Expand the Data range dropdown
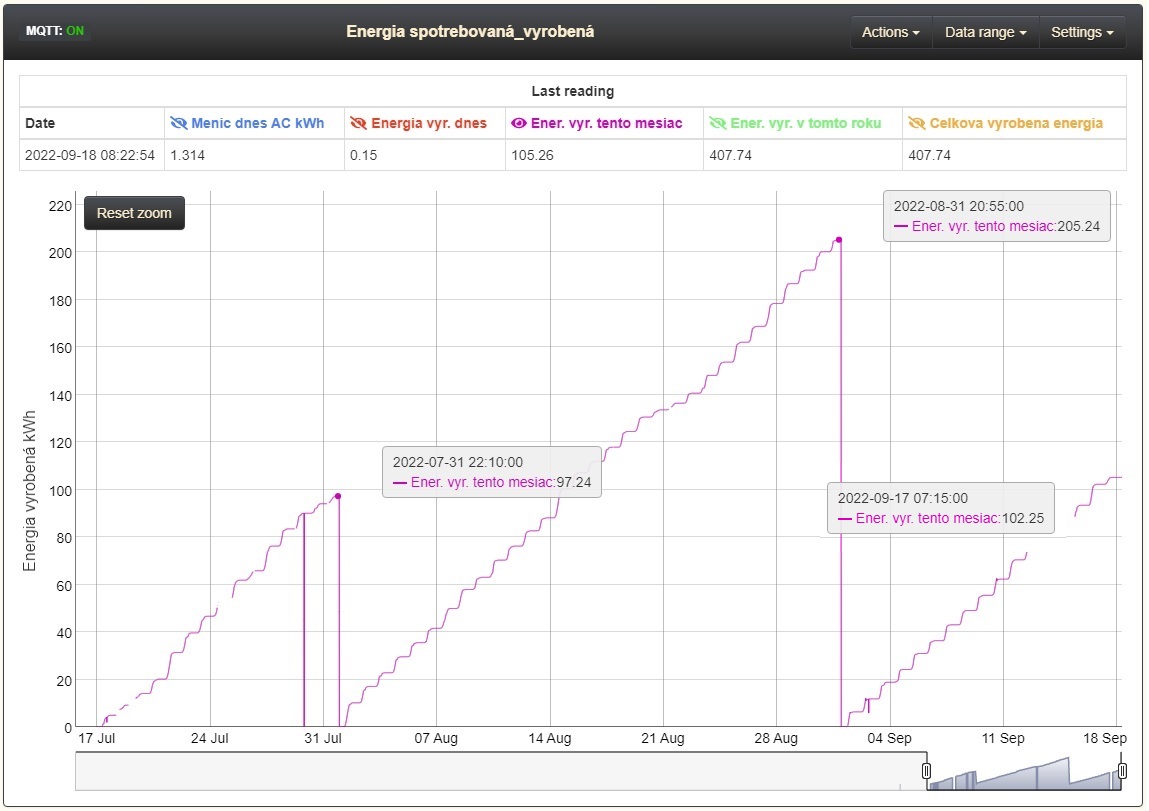1149x811 pixels. coord(985,32)
